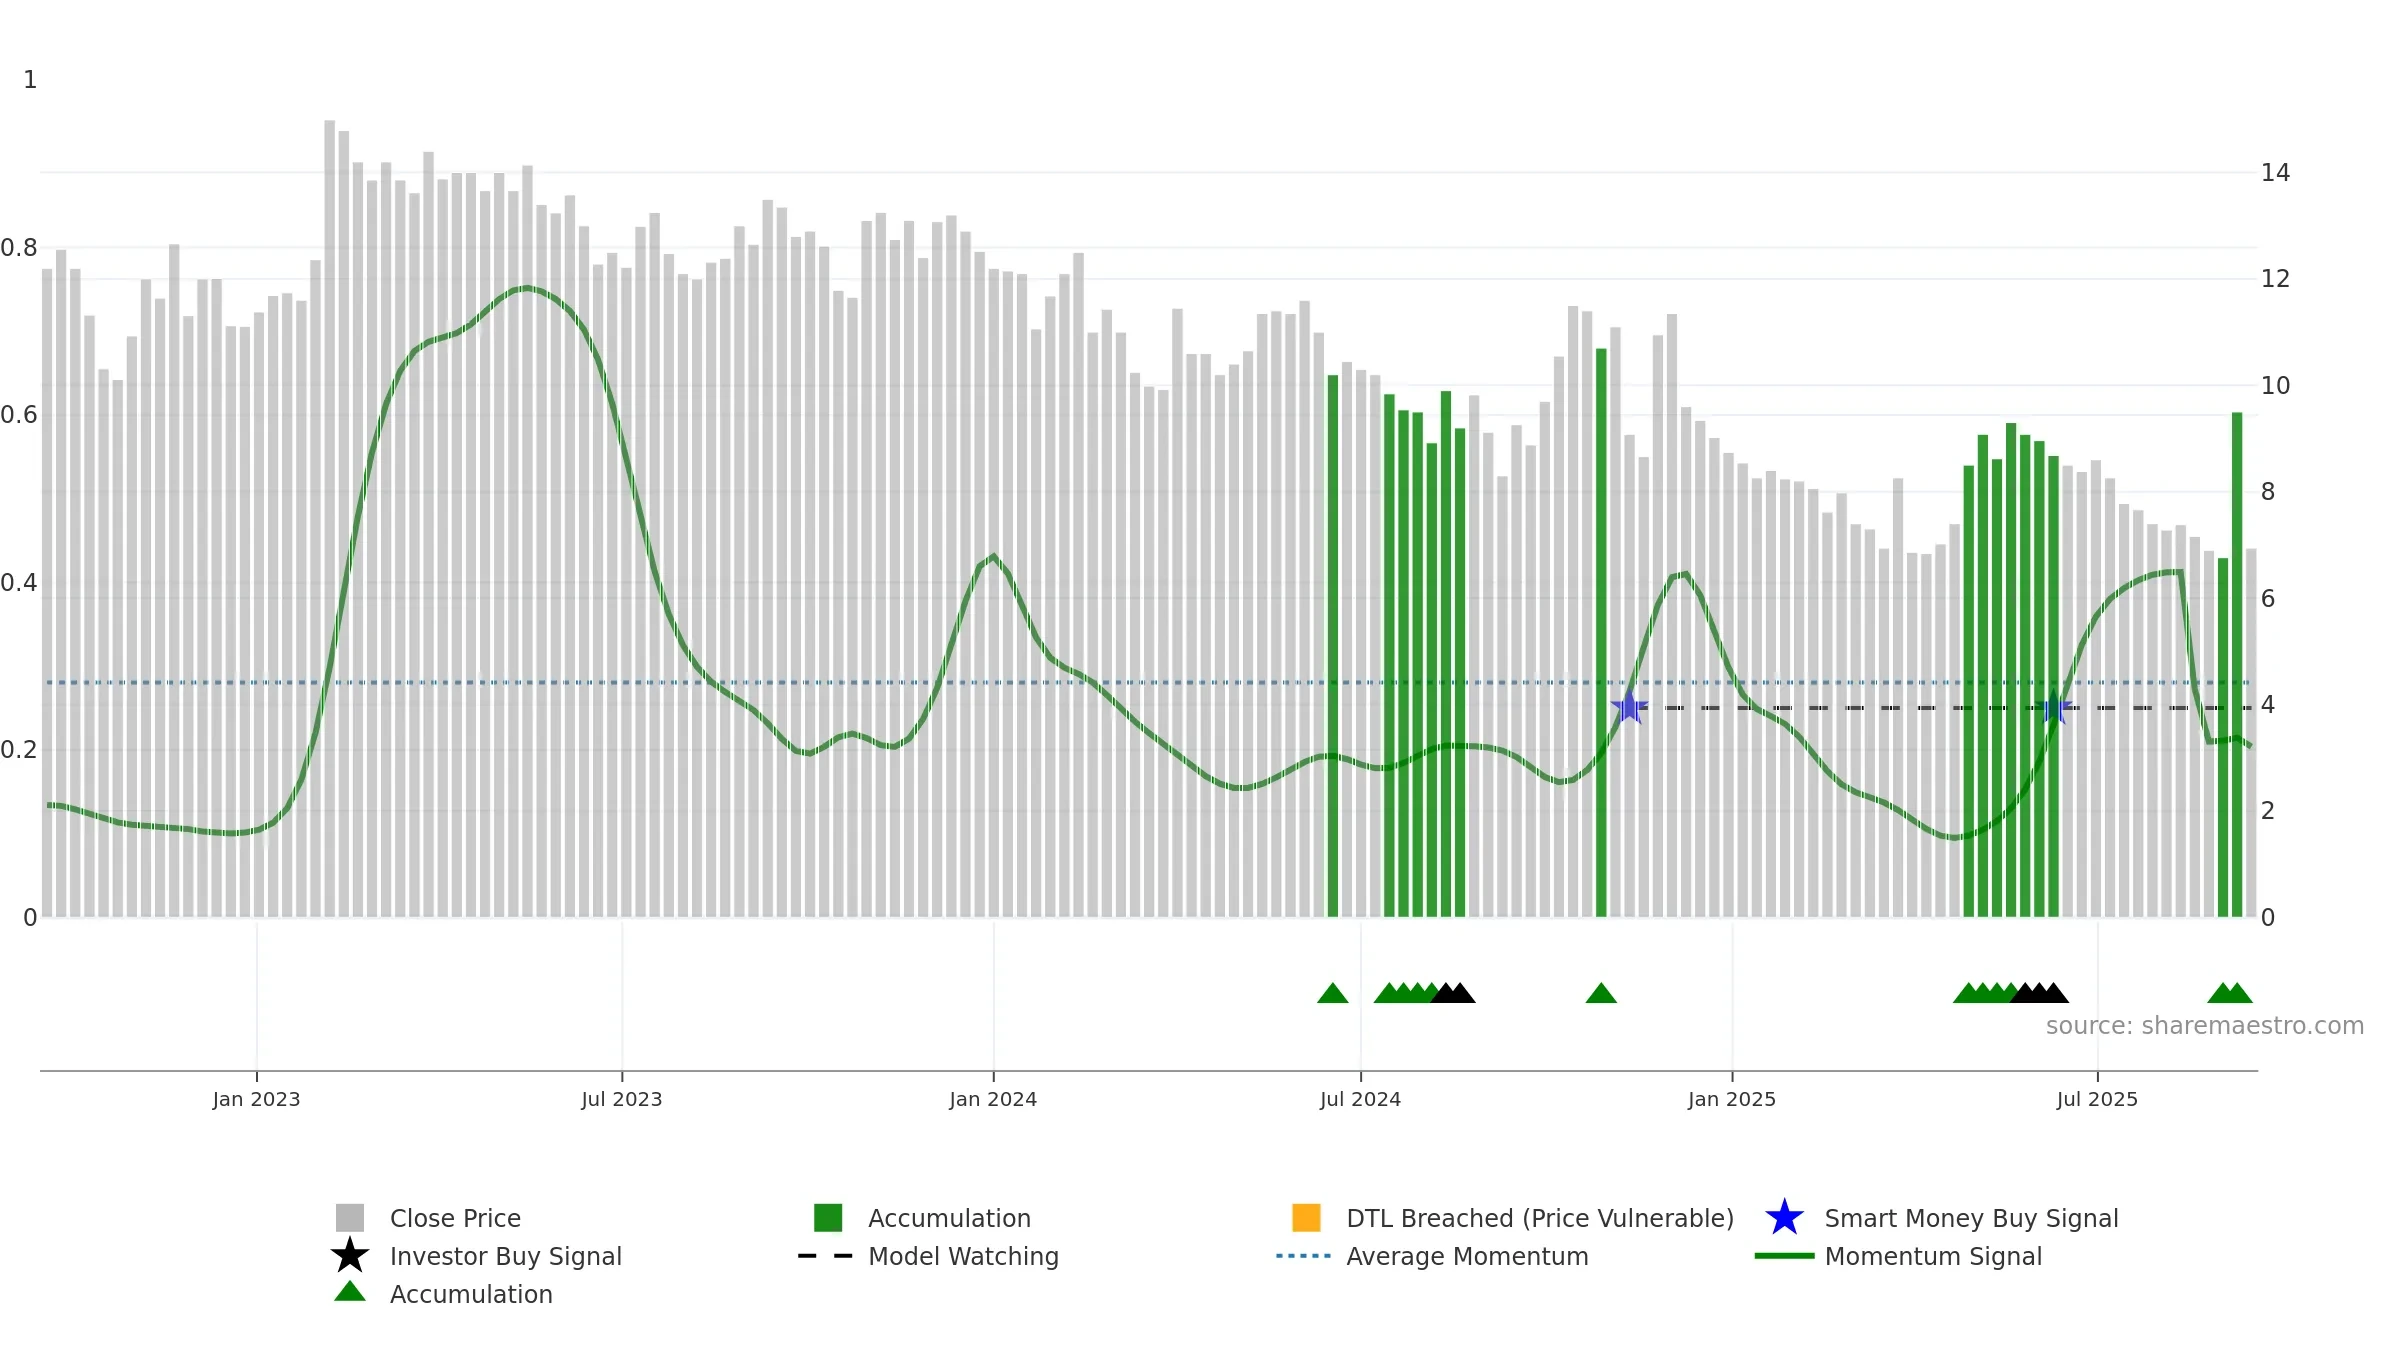Click the Model Watching dashed line legend icon

pos(826,1256)
